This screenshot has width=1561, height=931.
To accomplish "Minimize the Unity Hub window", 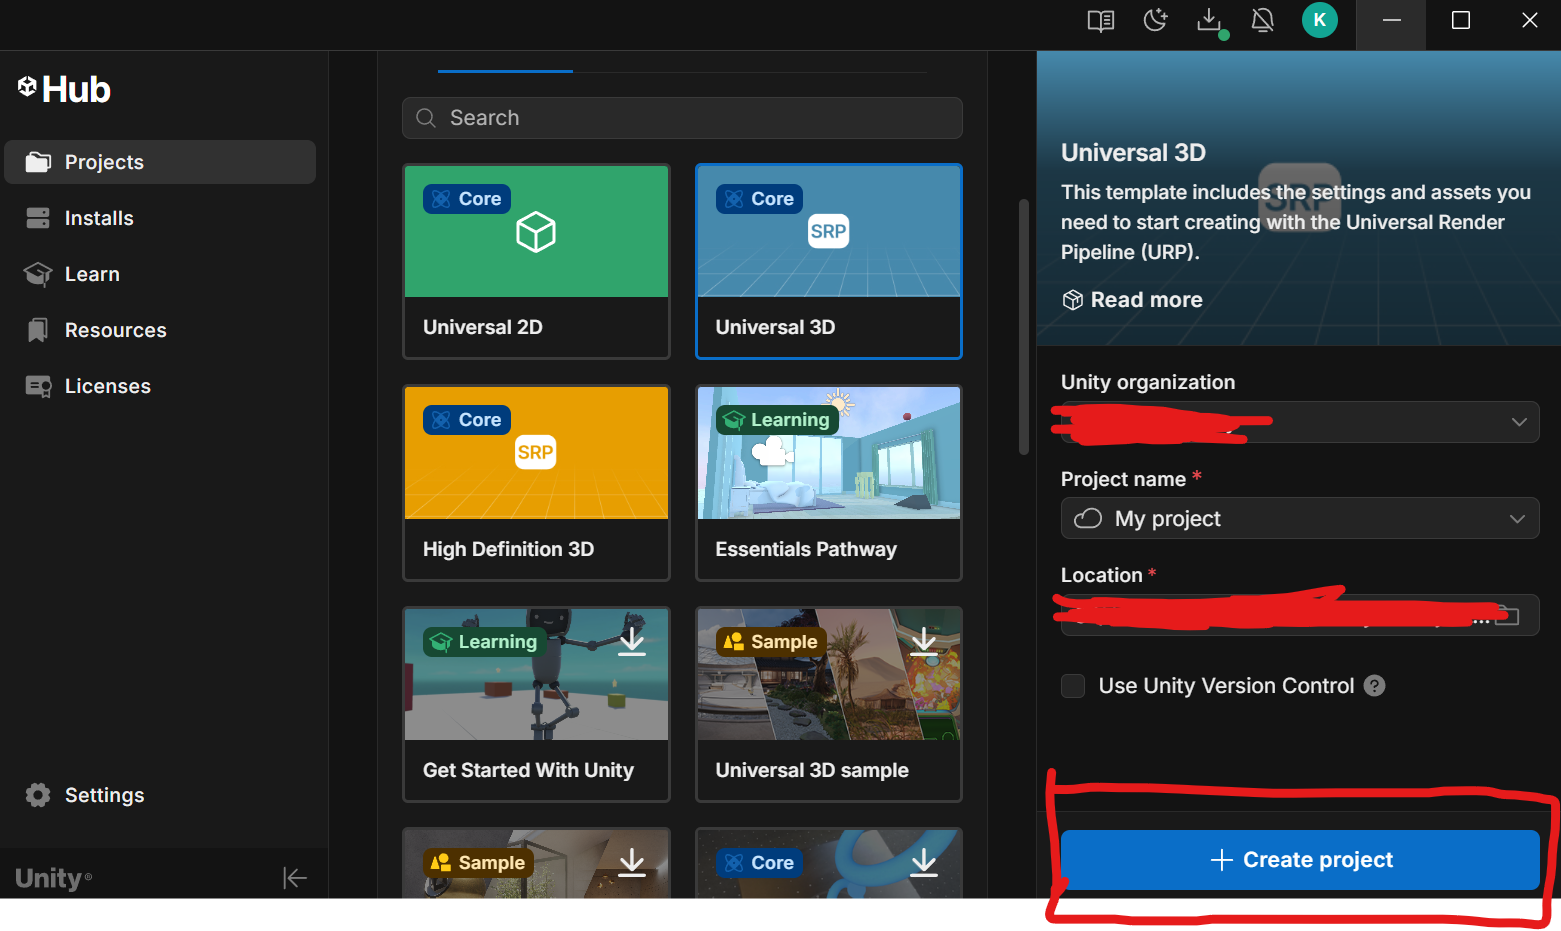I will 1391,21.
